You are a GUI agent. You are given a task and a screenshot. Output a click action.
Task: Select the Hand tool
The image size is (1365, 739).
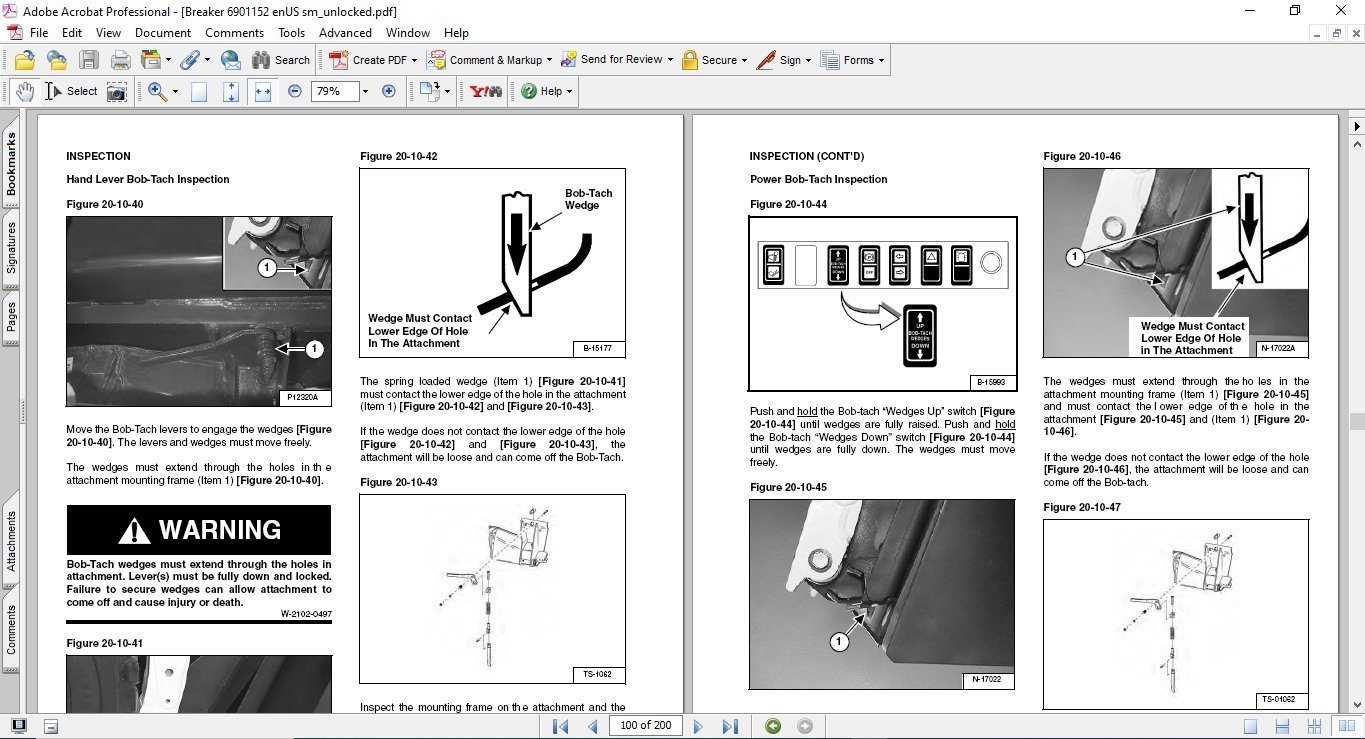24,91
